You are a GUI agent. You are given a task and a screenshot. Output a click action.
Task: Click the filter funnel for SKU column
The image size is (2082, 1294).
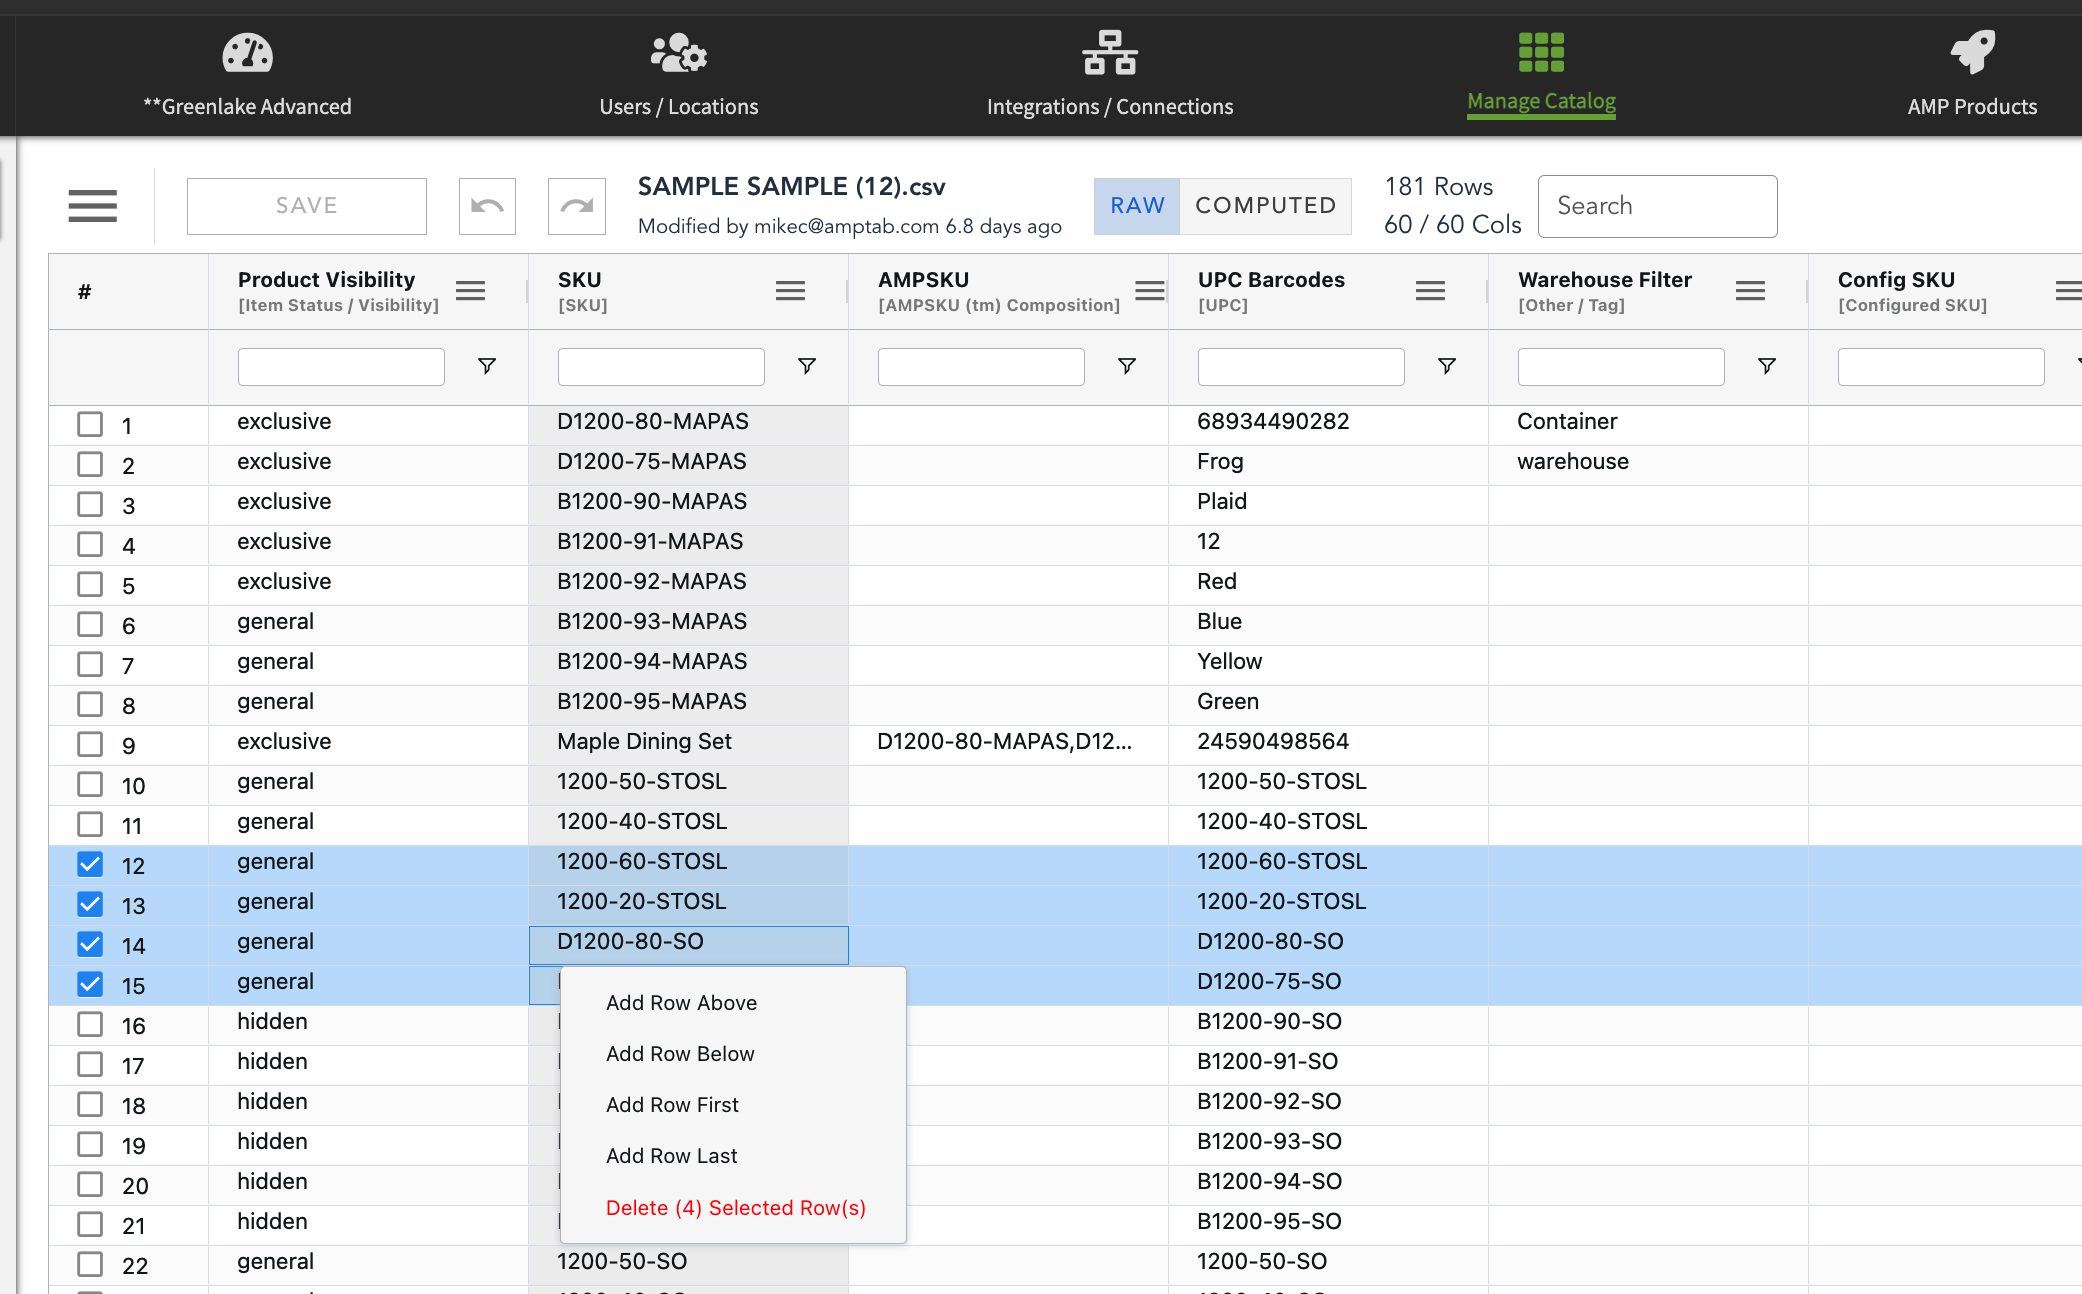click(x=807, y=366)
